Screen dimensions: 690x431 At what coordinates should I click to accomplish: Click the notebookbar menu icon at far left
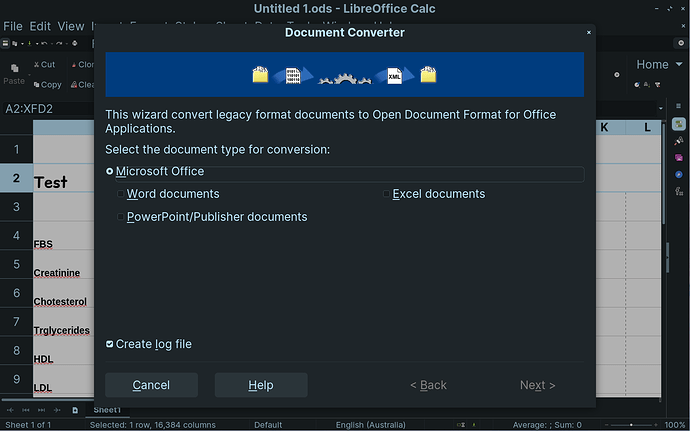[x=5, y=43]
